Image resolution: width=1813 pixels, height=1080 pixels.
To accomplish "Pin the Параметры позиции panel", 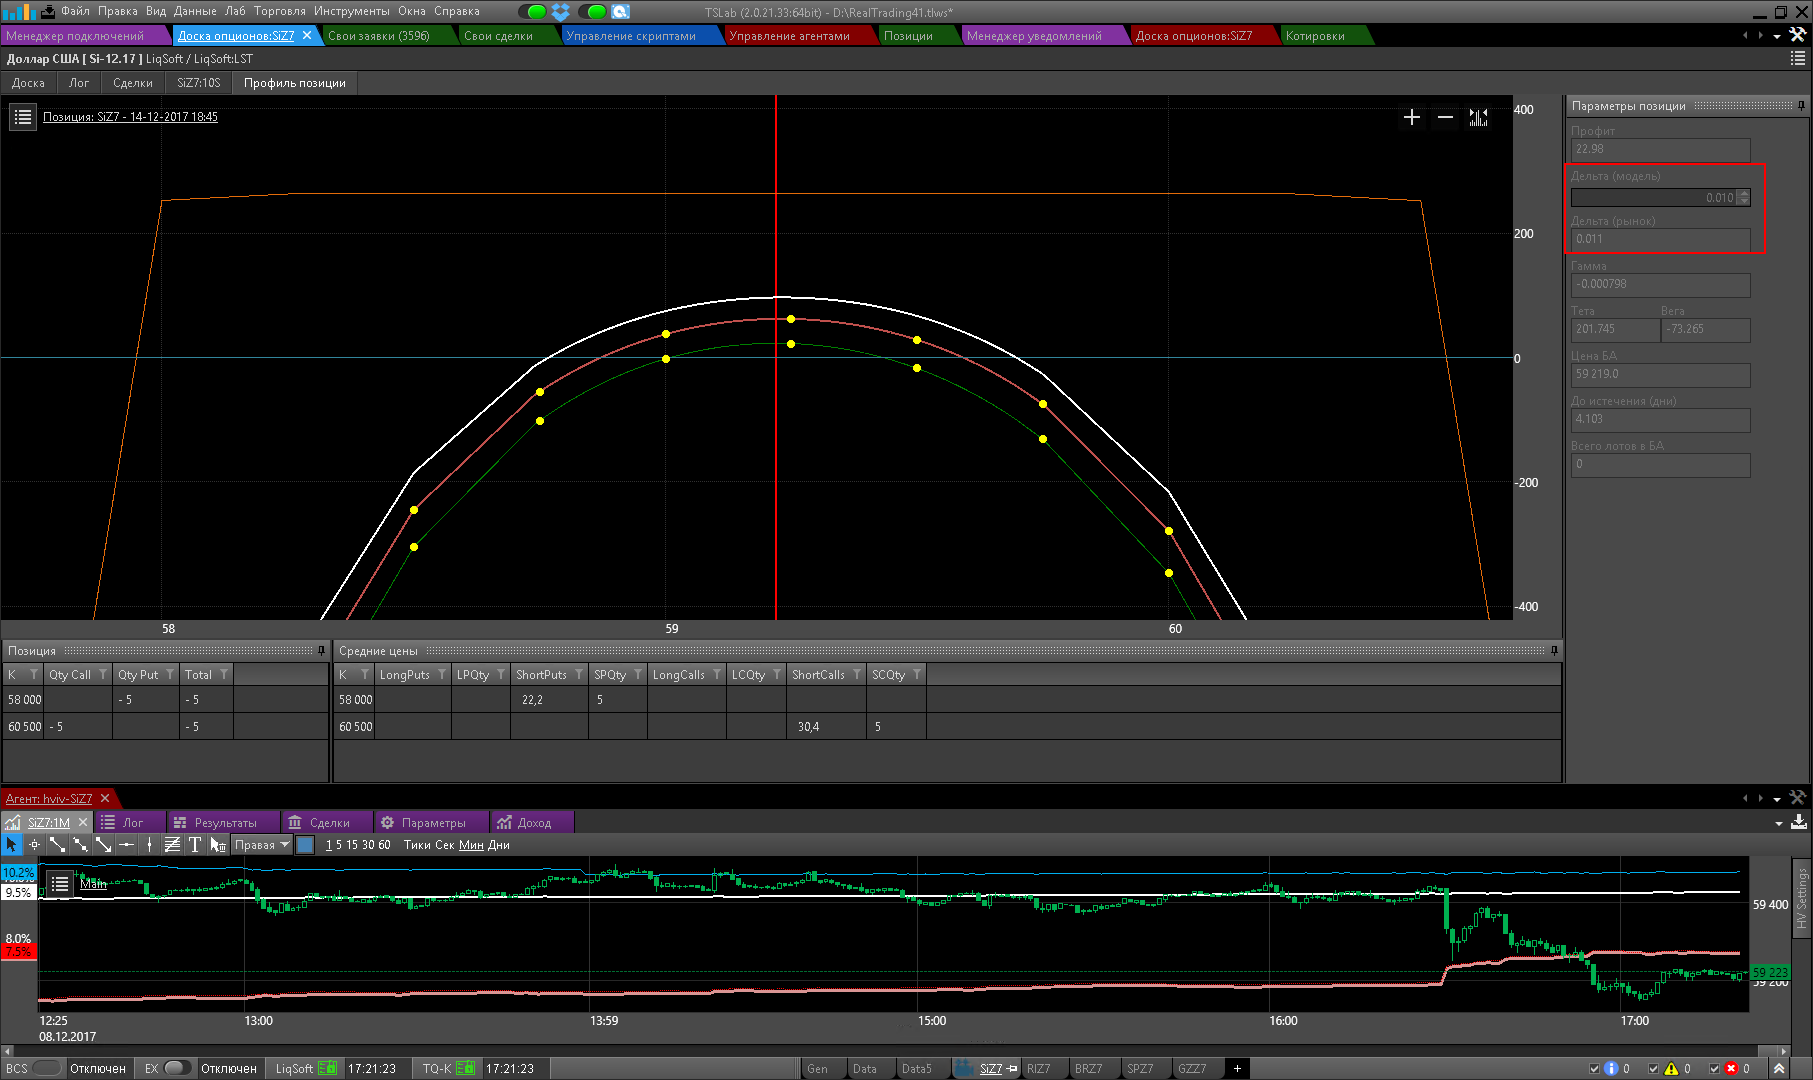I will 1801,106.
